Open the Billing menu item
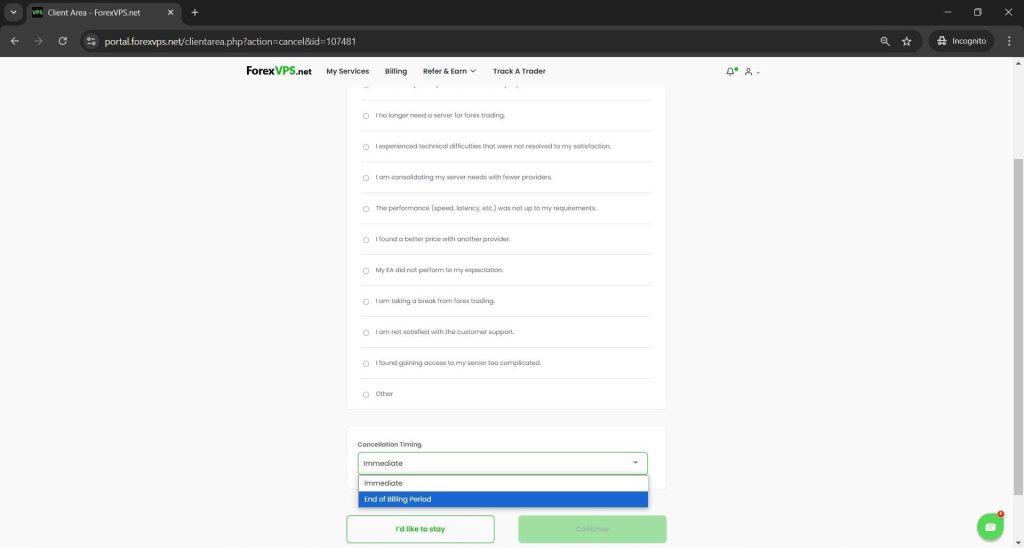This screenshot has height=548, width=1024. (x=396, y=71)
